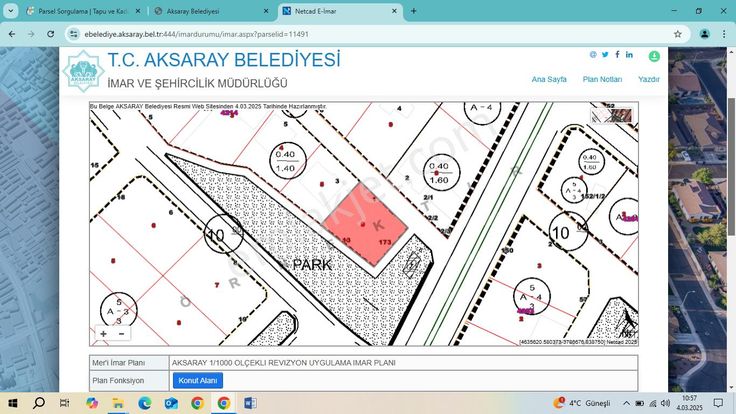The height and width of the screenshot is (414, 736).
Task: Open Word from the taskbar
Action: coord(250,403)
